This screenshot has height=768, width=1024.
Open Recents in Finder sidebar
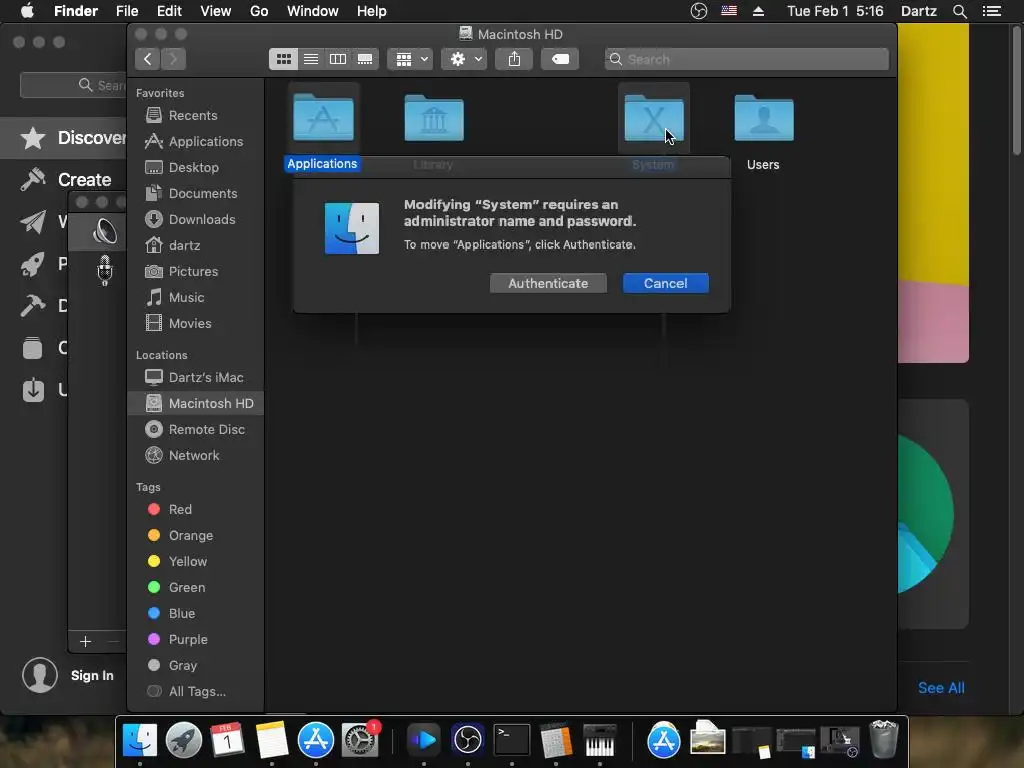click(x=196, y=116)
